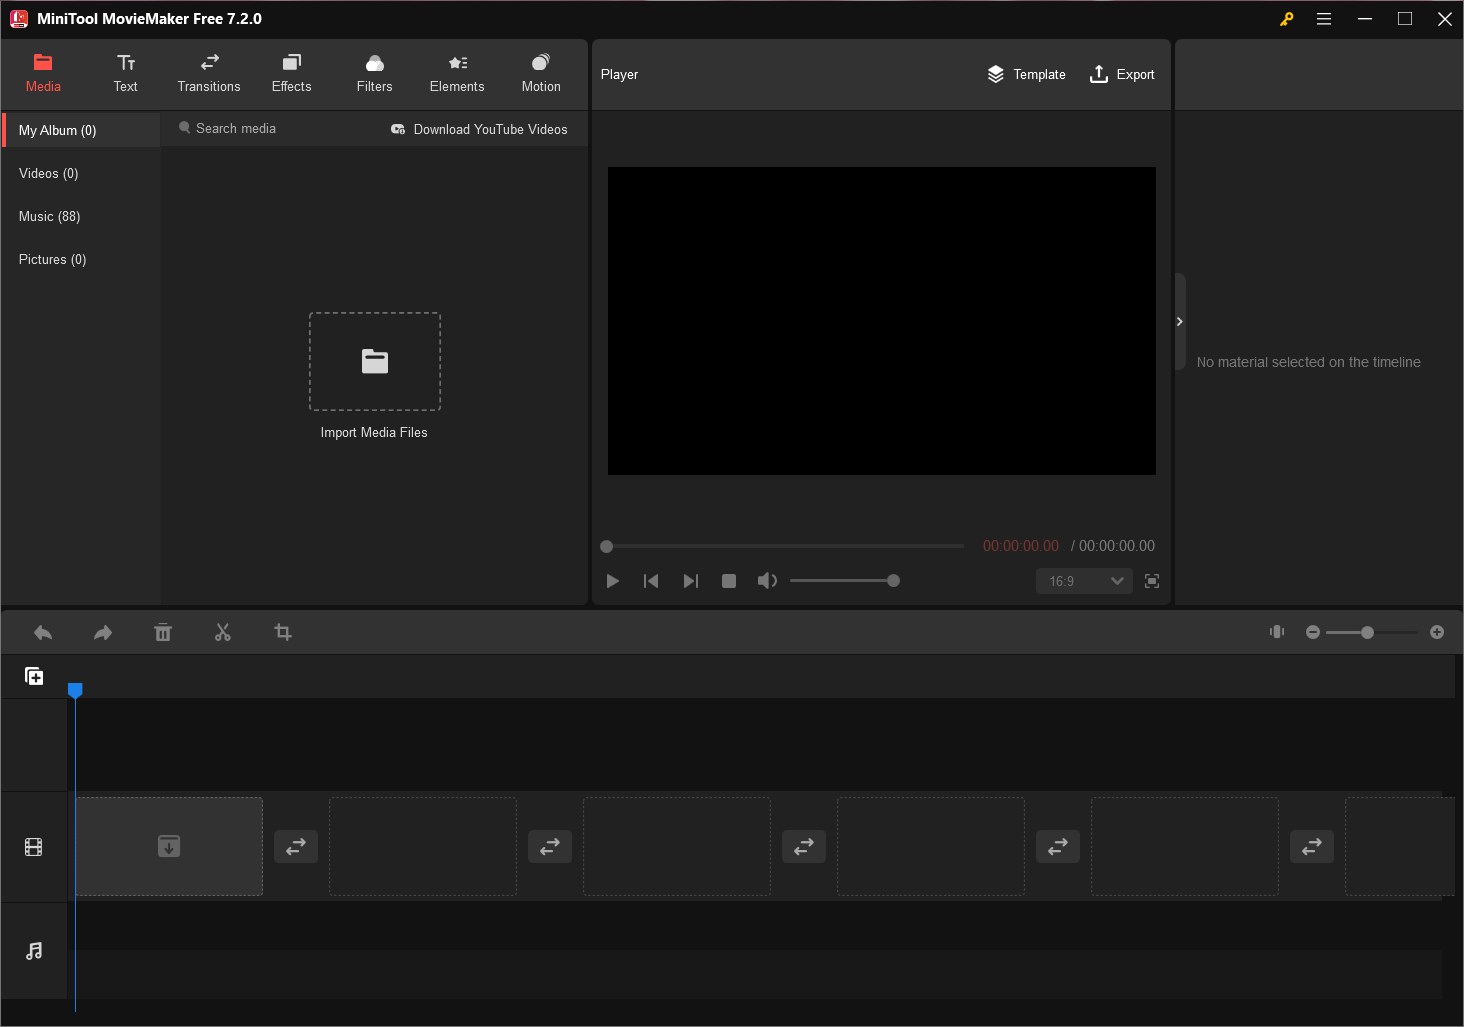Select Videos (0) category

click(x=82, y=173)
